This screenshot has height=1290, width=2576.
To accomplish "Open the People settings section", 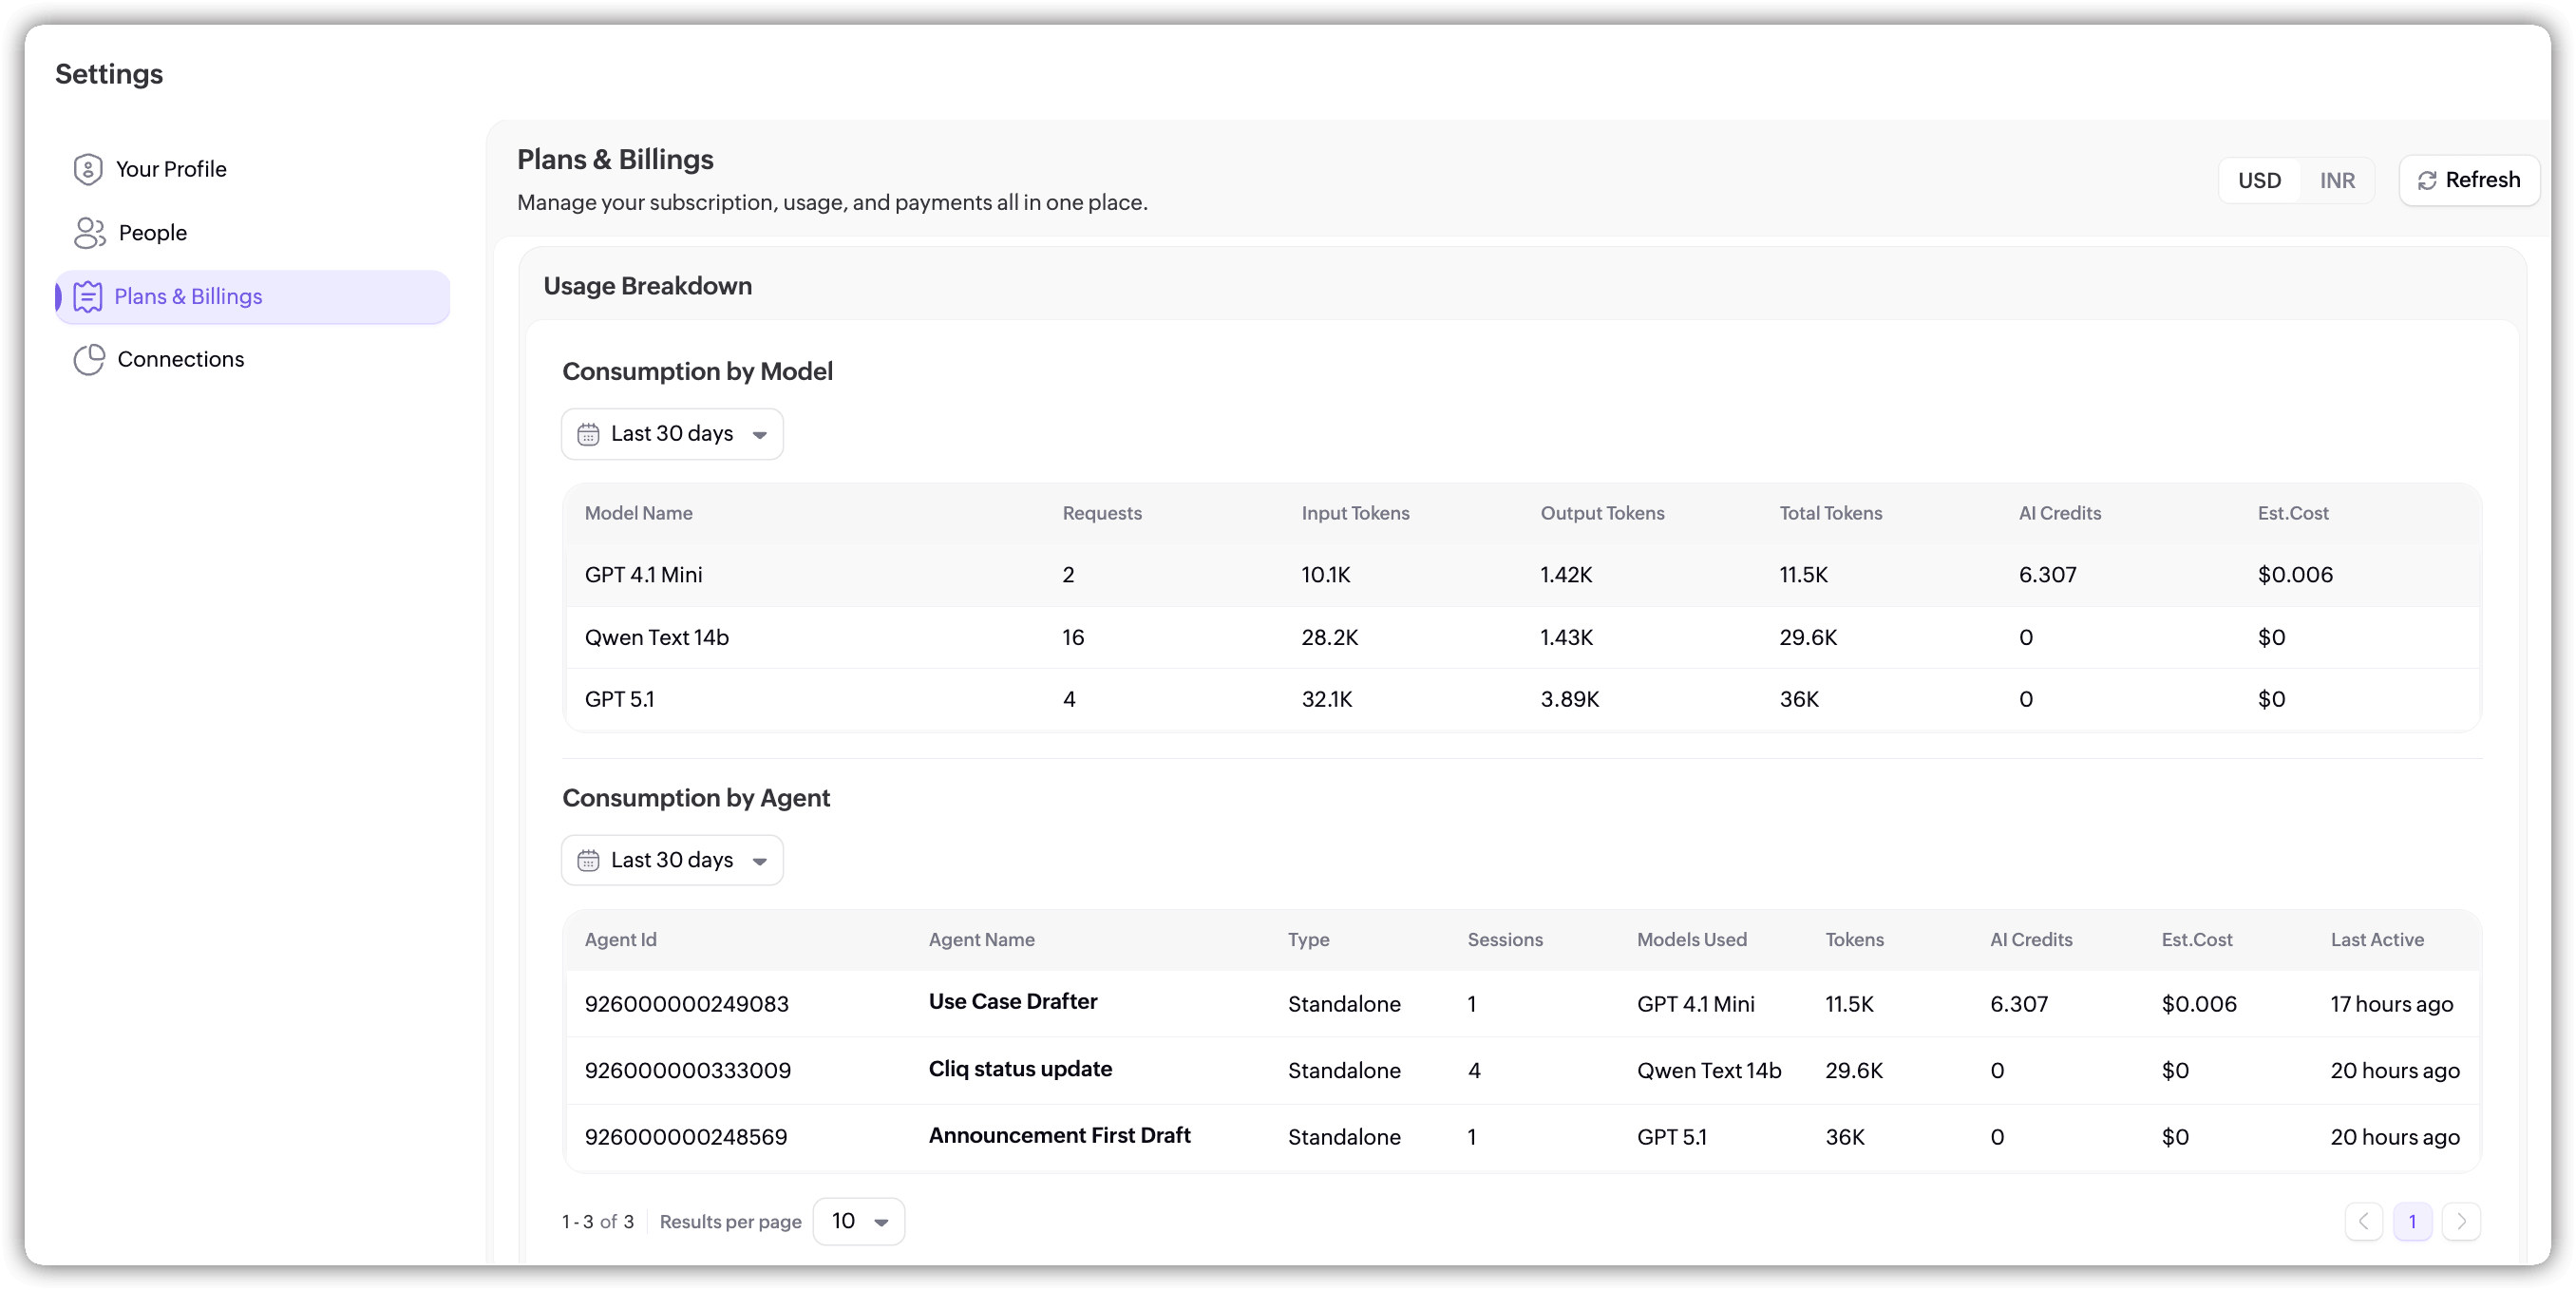I will 152,233.
